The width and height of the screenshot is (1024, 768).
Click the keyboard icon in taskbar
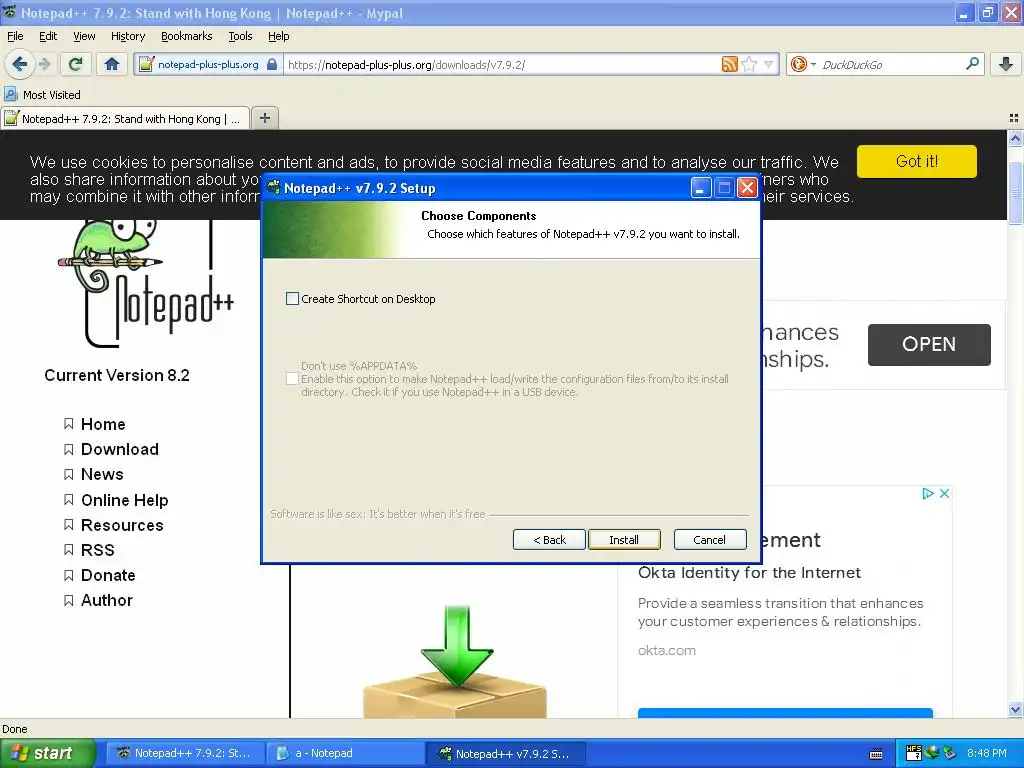876,754
